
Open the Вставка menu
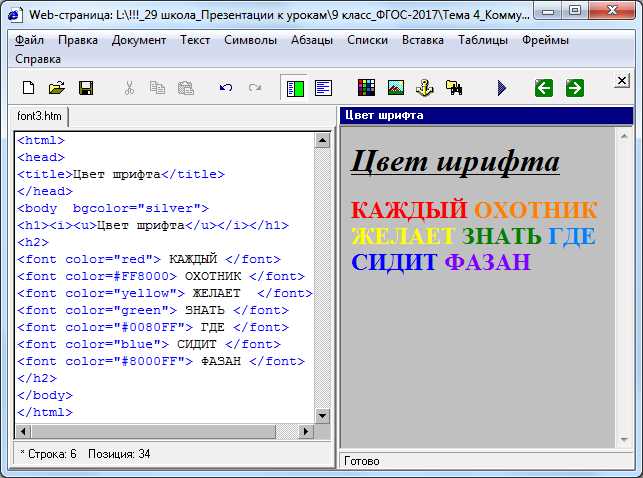pyautogui.click(x=422, y=40)
